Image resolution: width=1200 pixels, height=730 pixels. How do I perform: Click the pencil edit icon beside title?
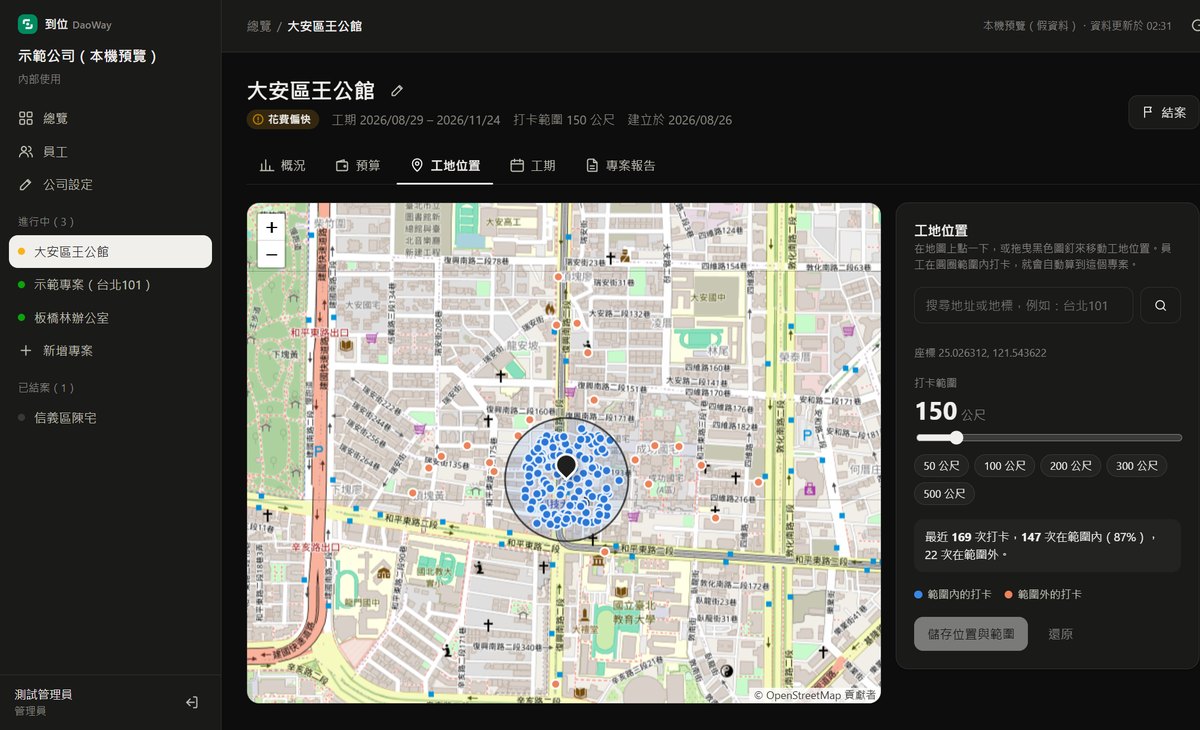click(397, 91)
